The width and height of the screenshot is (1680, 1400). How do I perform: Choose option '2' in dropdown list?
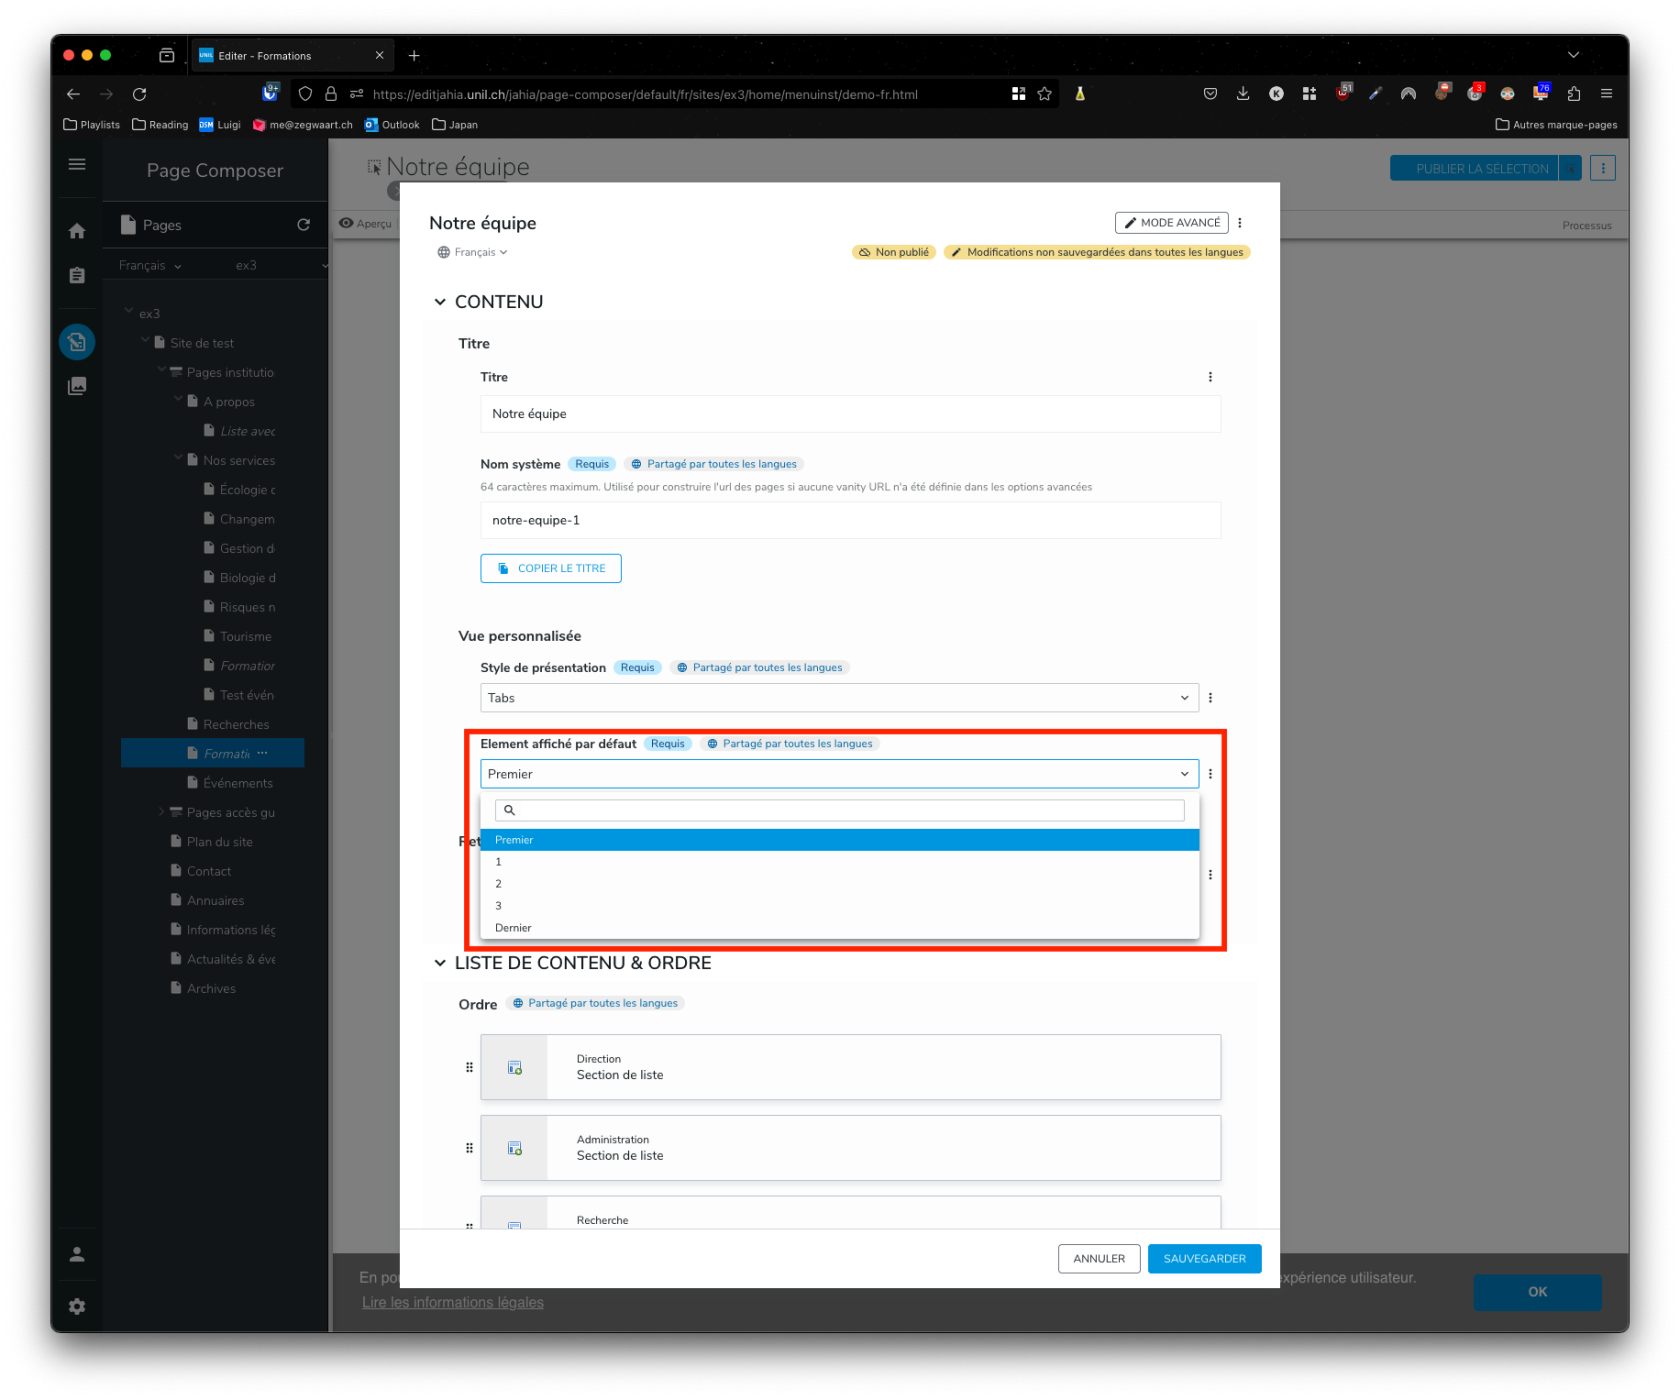pos(498,884)
